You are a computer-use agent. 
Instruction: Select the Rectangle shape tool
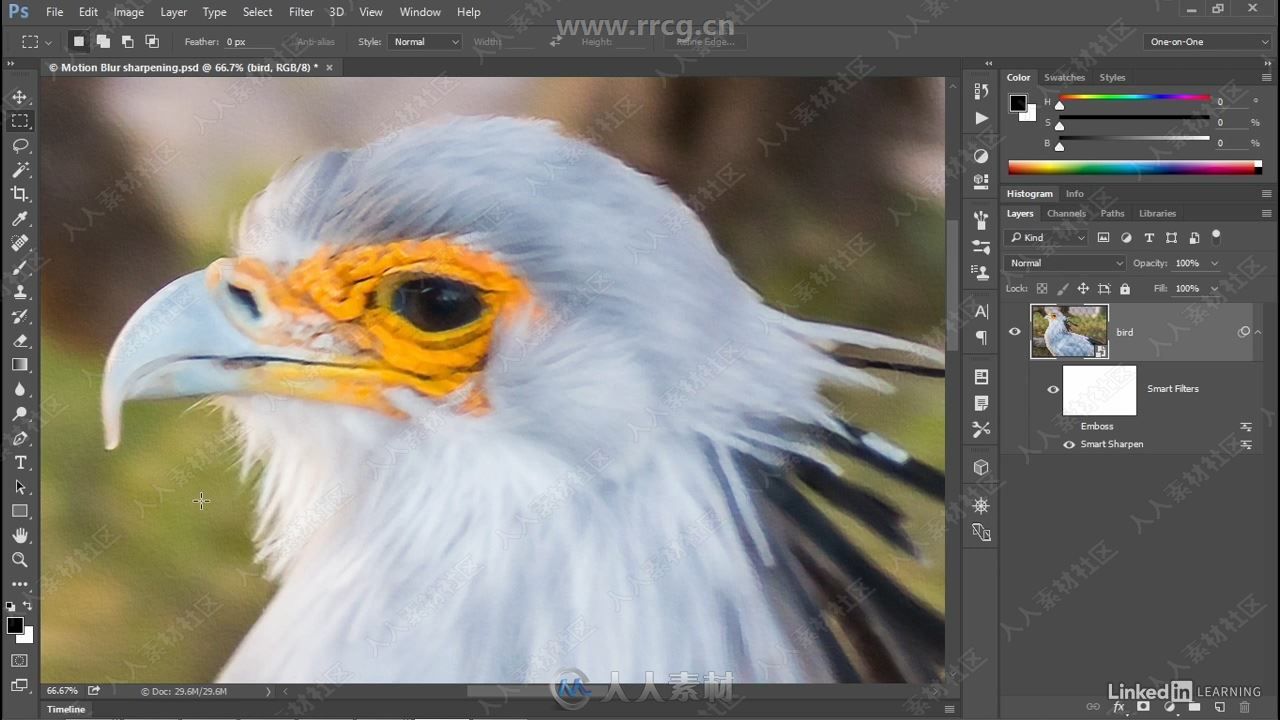point(19,511)
